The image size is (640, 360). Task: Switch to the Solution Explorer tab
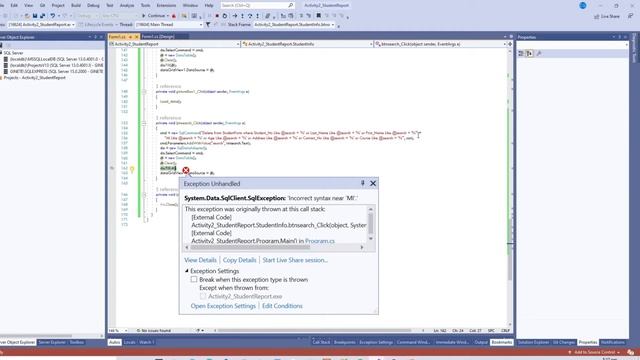[533, 342]
